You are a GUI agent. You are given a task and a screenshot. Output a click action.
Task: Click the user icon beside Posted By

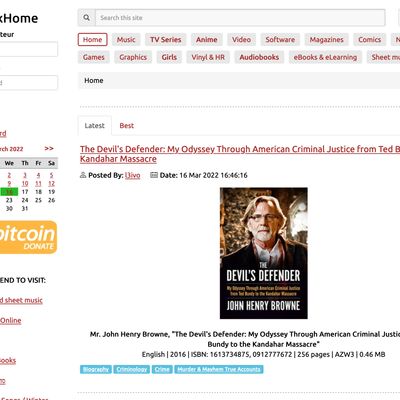pos(83,175)
